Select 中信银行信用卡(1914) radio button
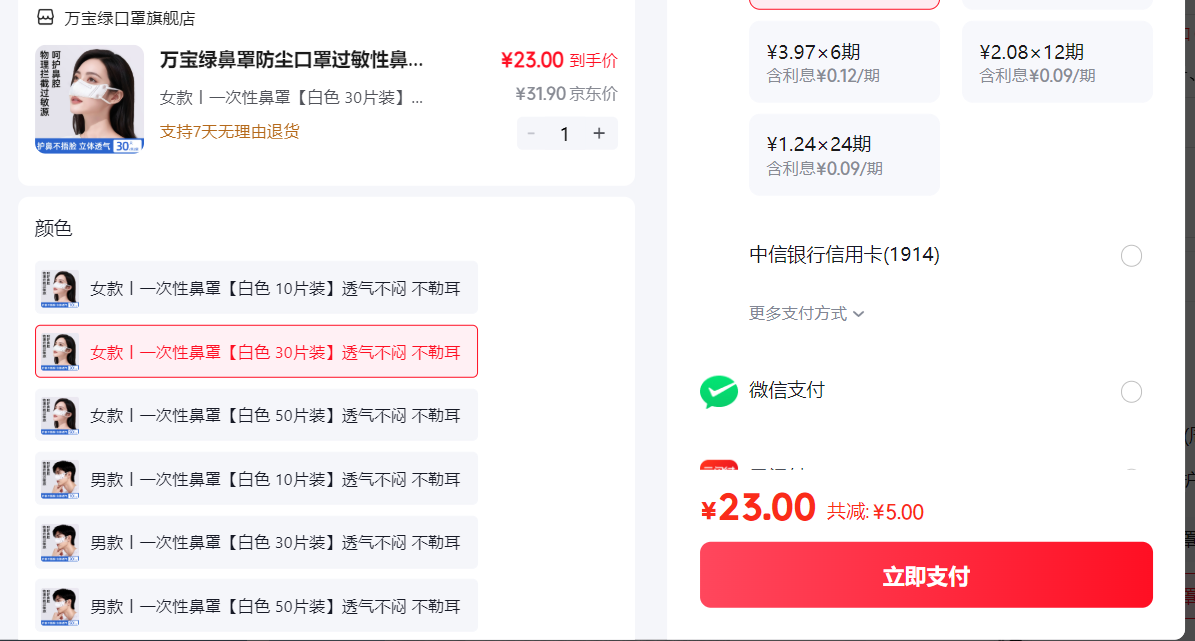The height and width of the screenshot is (641, 1195). [x=1131, y=256]
